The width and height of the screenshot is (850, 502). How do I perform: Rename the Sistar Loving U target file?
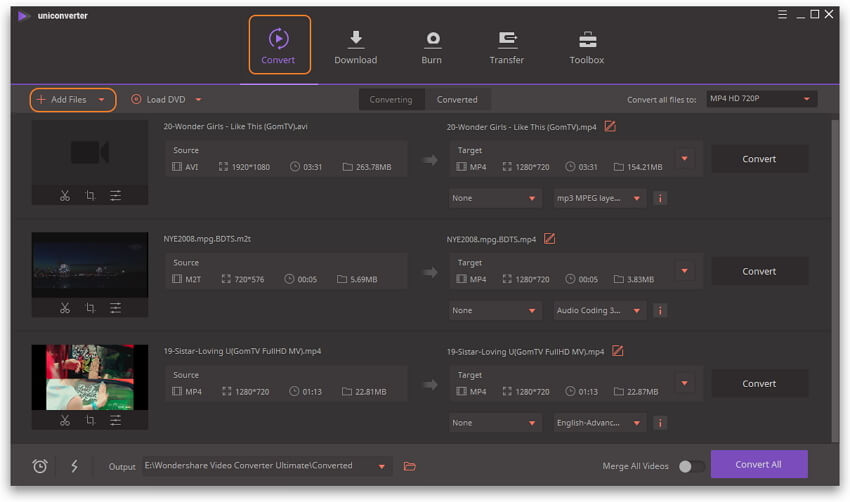point(617,351)
